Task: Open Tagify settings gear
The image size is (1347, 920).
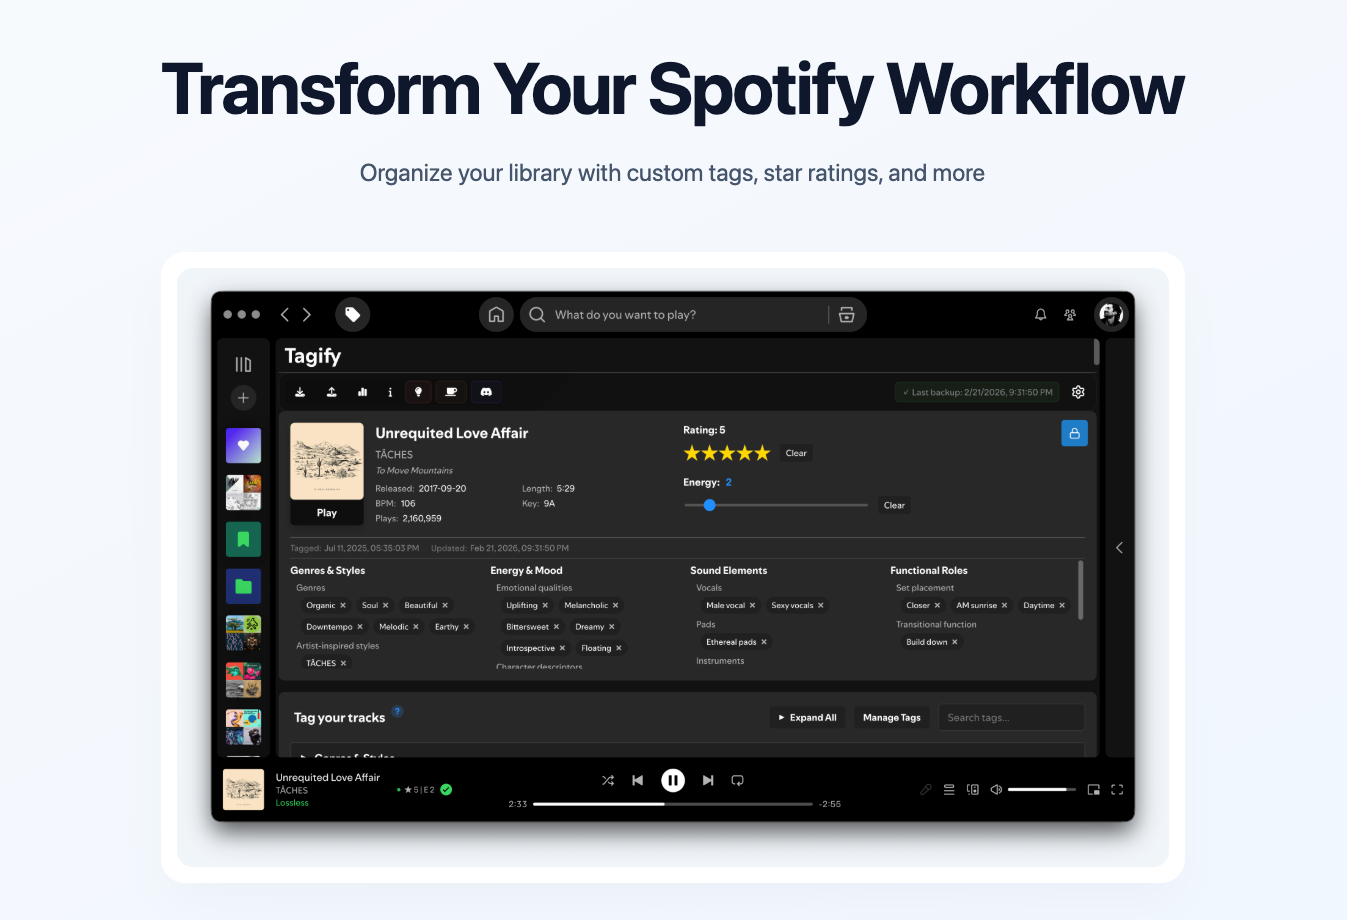Action: [1078, 392]
